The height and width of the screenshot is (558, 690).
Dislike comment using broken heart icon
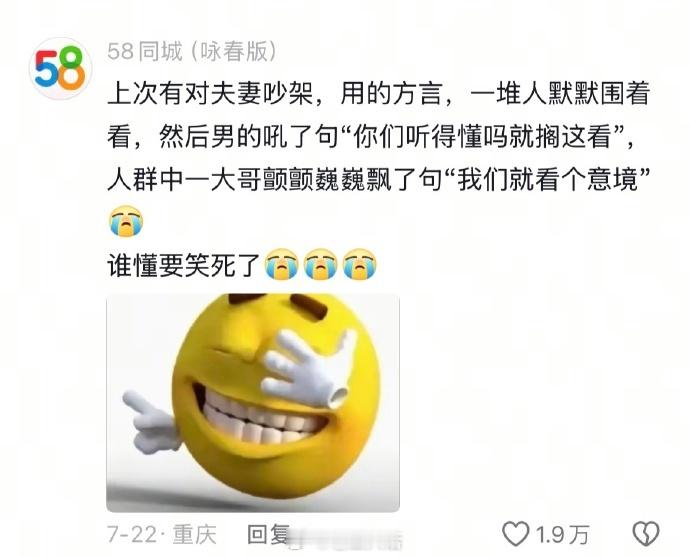(x=646, y=534)
